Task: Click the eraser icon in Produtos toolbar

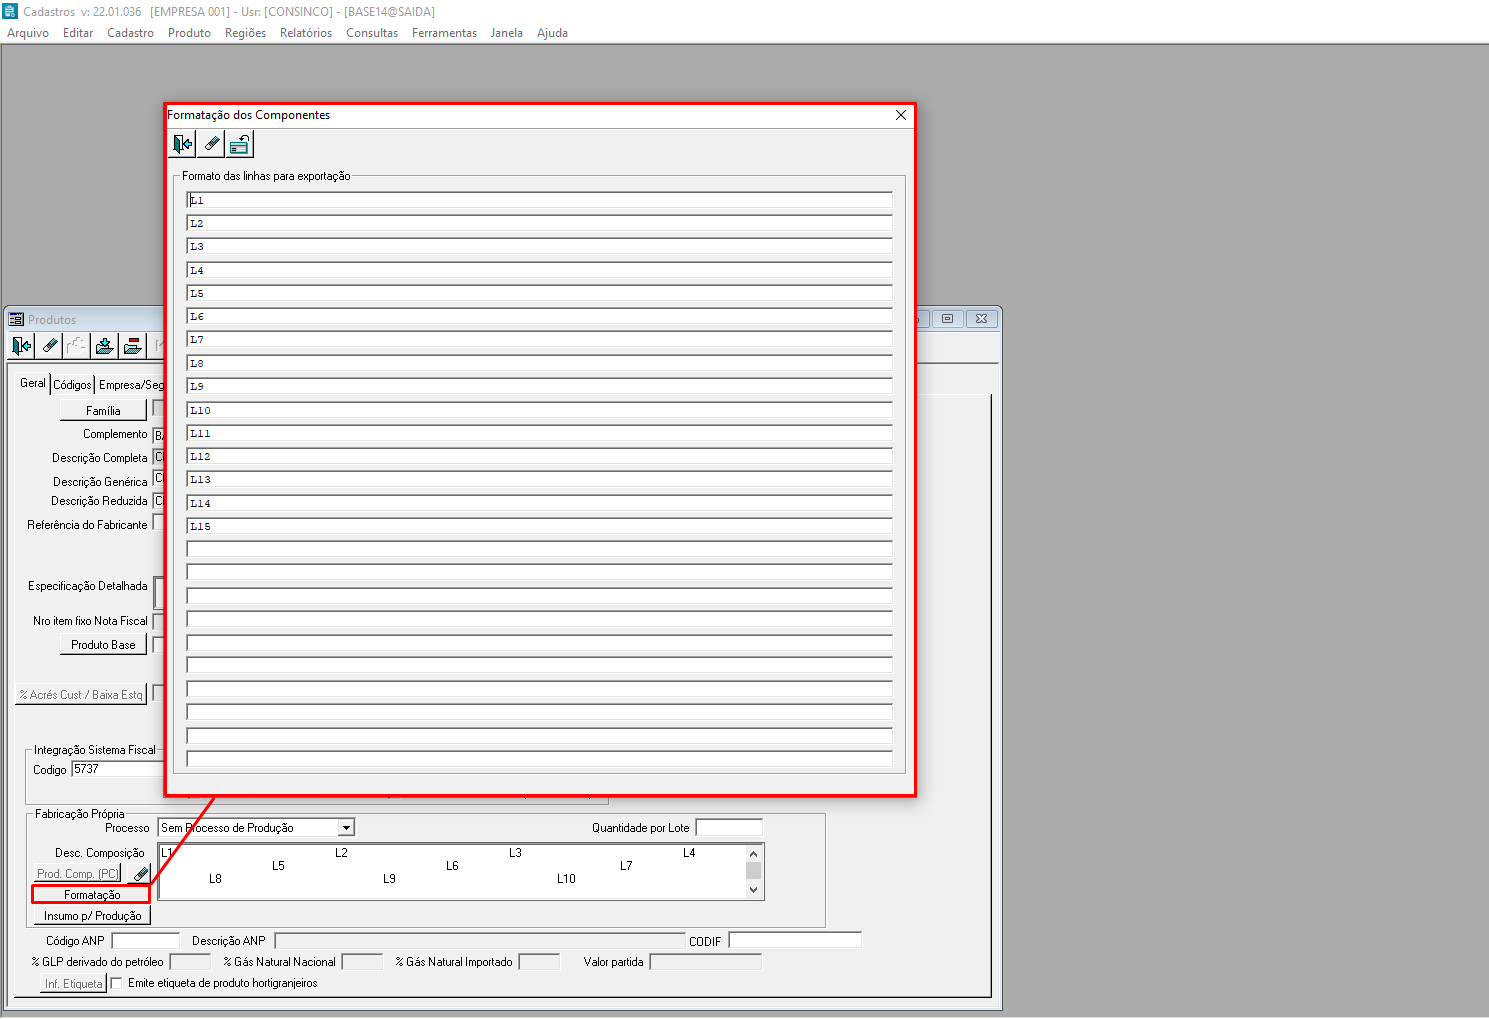Action: pyautogui.click(x=50, y=346)
